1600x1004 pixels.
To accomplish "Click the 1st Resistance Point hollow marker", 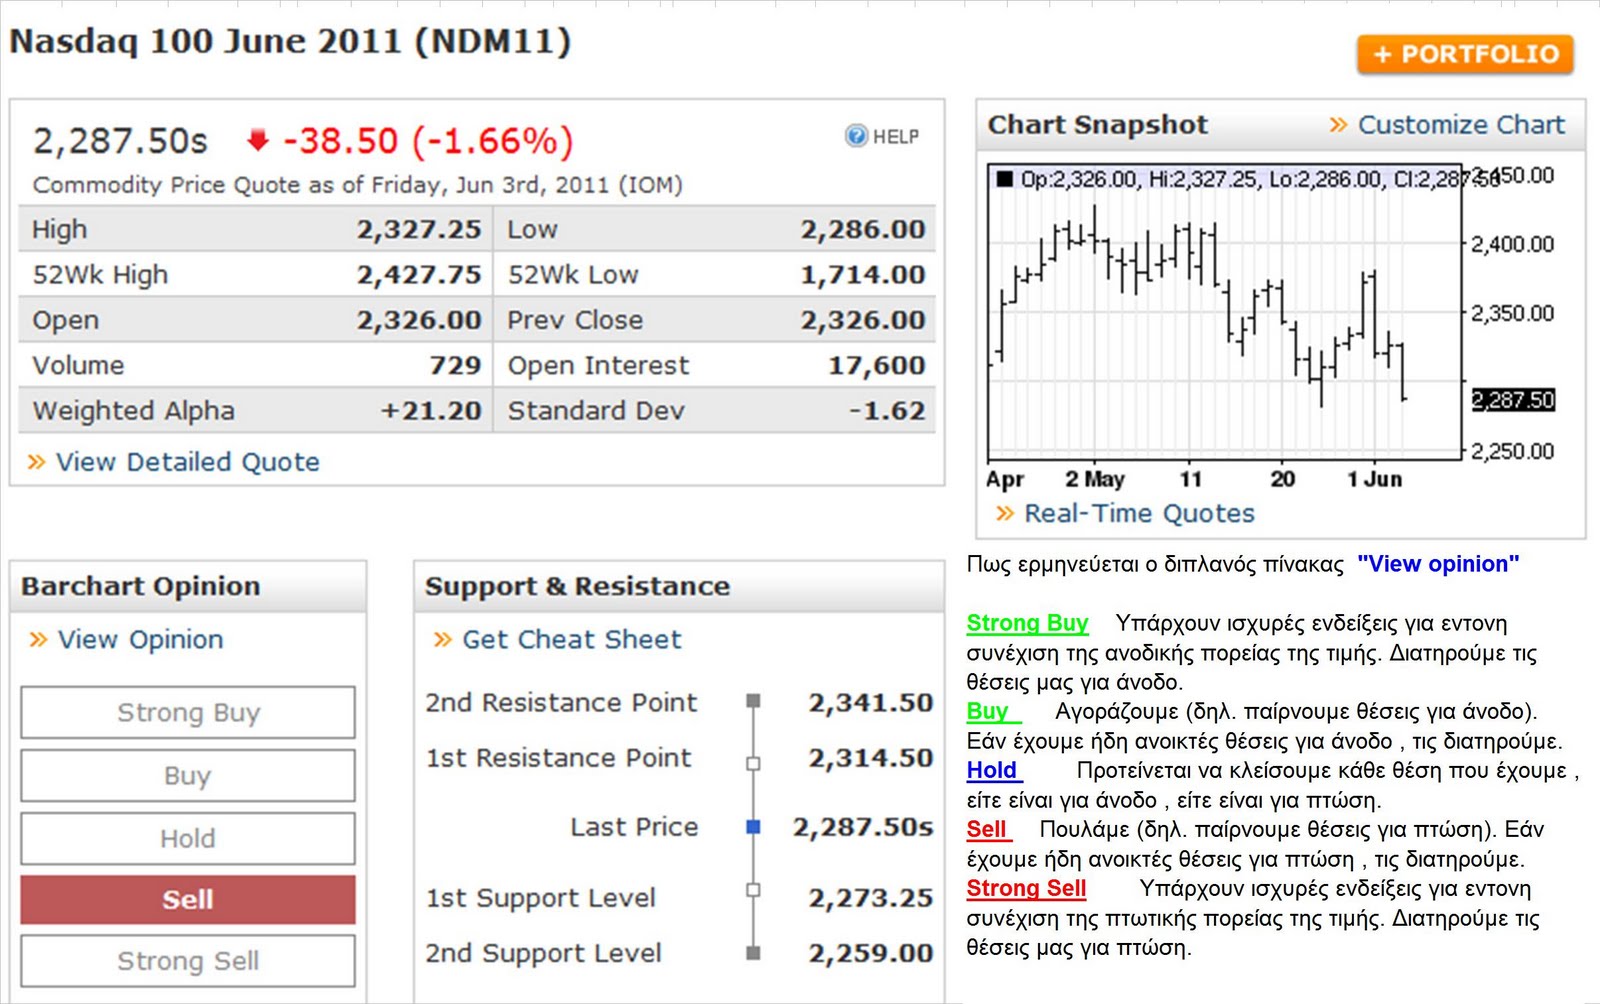I will (x=753, y=764).
